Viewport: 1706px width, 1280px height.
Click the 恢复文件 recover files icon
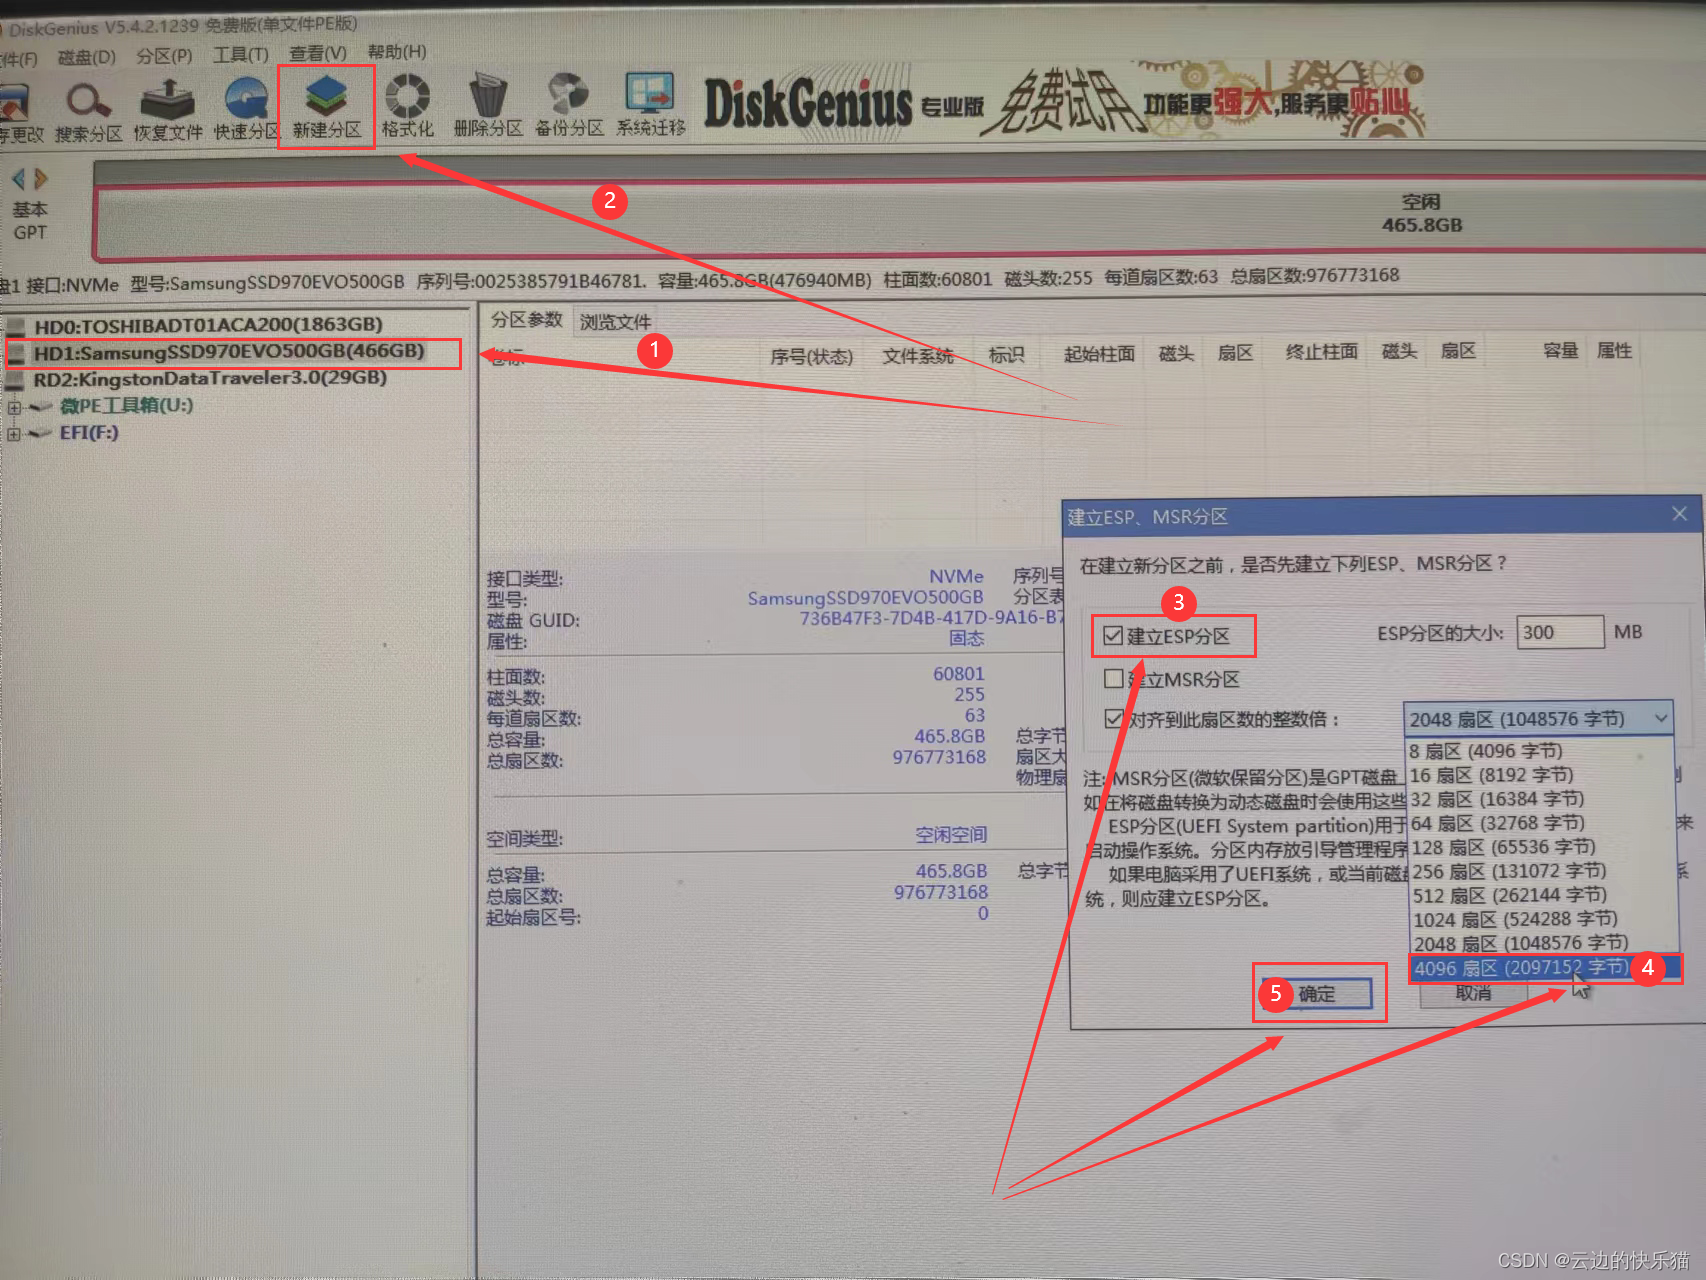click(168, 111)
